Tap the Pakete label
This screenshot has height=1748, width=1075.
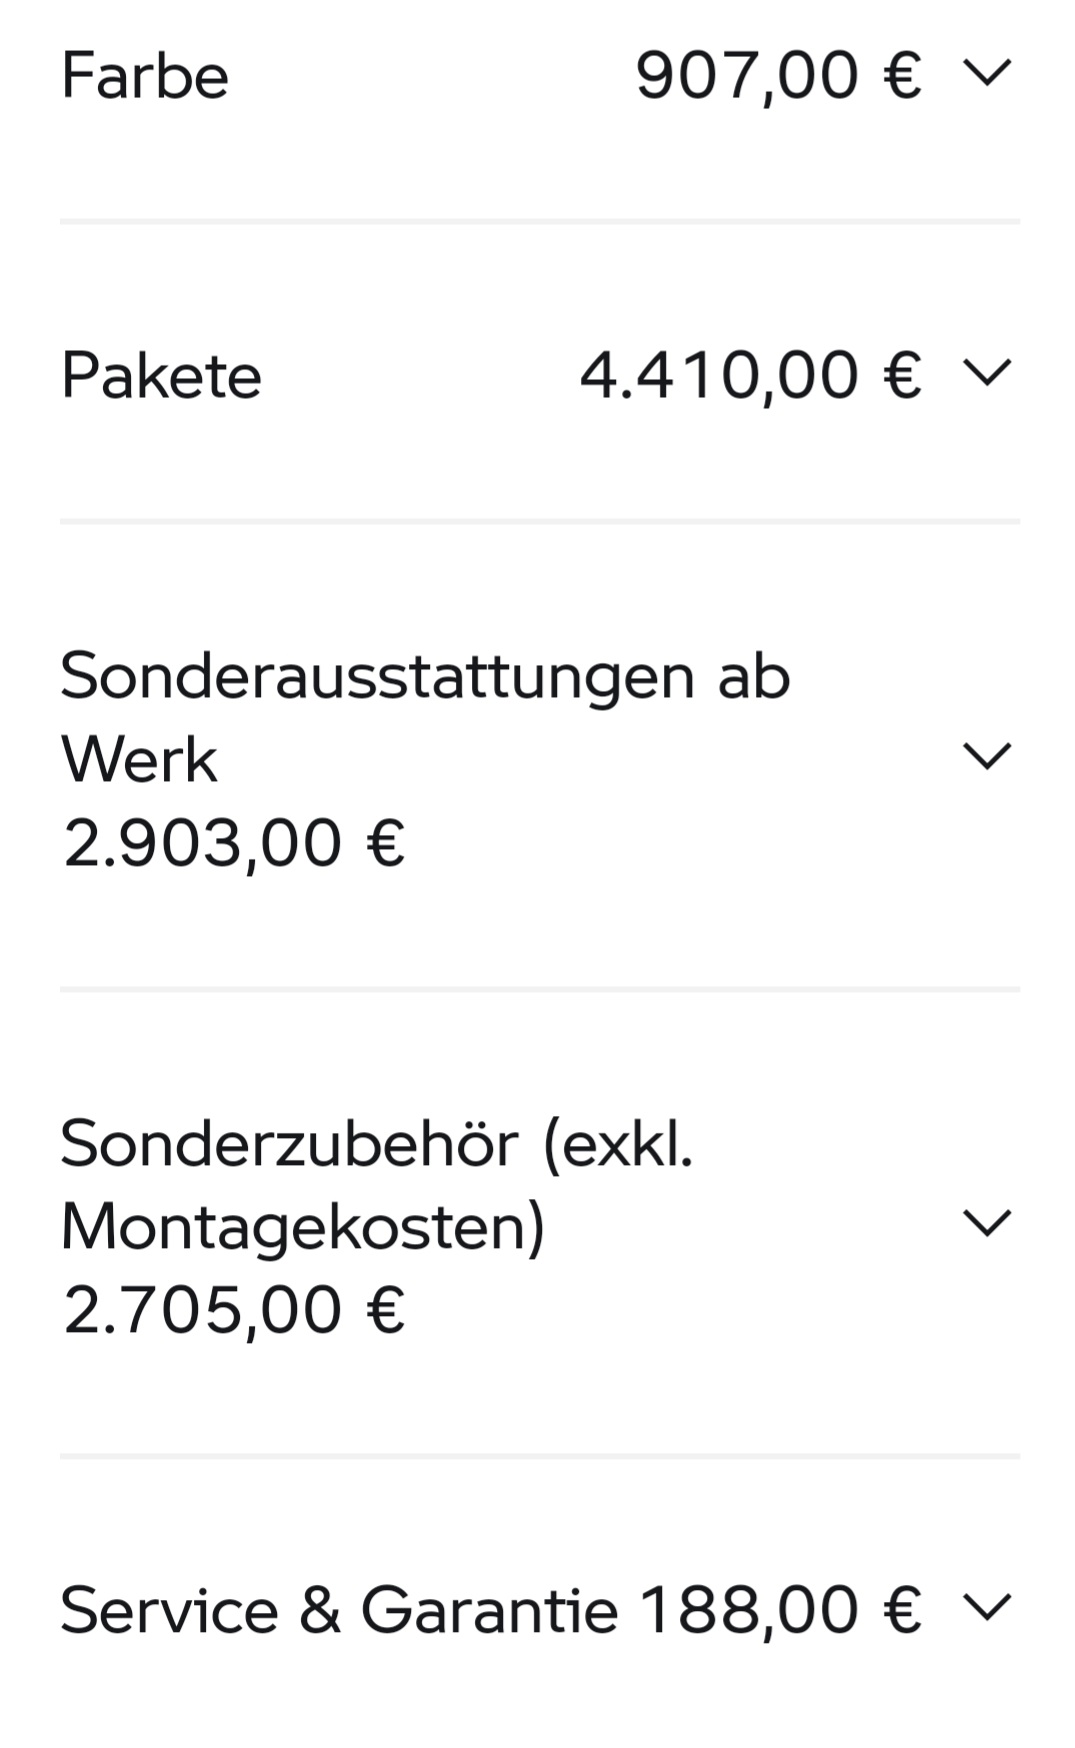161,376
